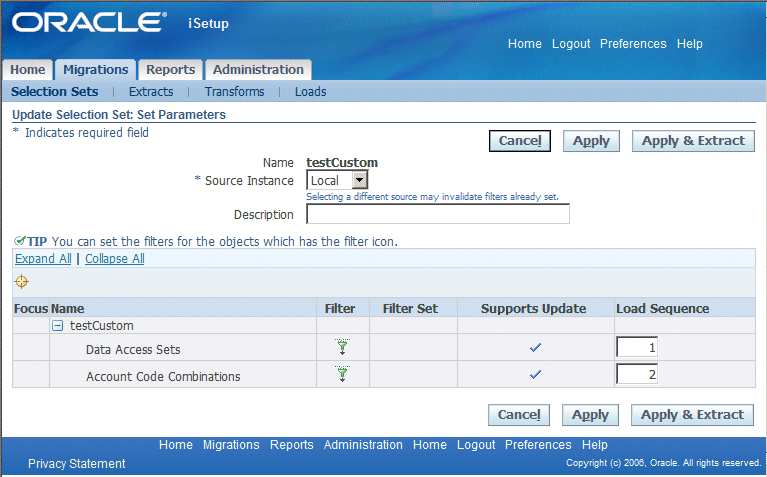The image size is (767, 477).
Task: Click the bottom Cancel button
Action: click(x=519, y=415)
